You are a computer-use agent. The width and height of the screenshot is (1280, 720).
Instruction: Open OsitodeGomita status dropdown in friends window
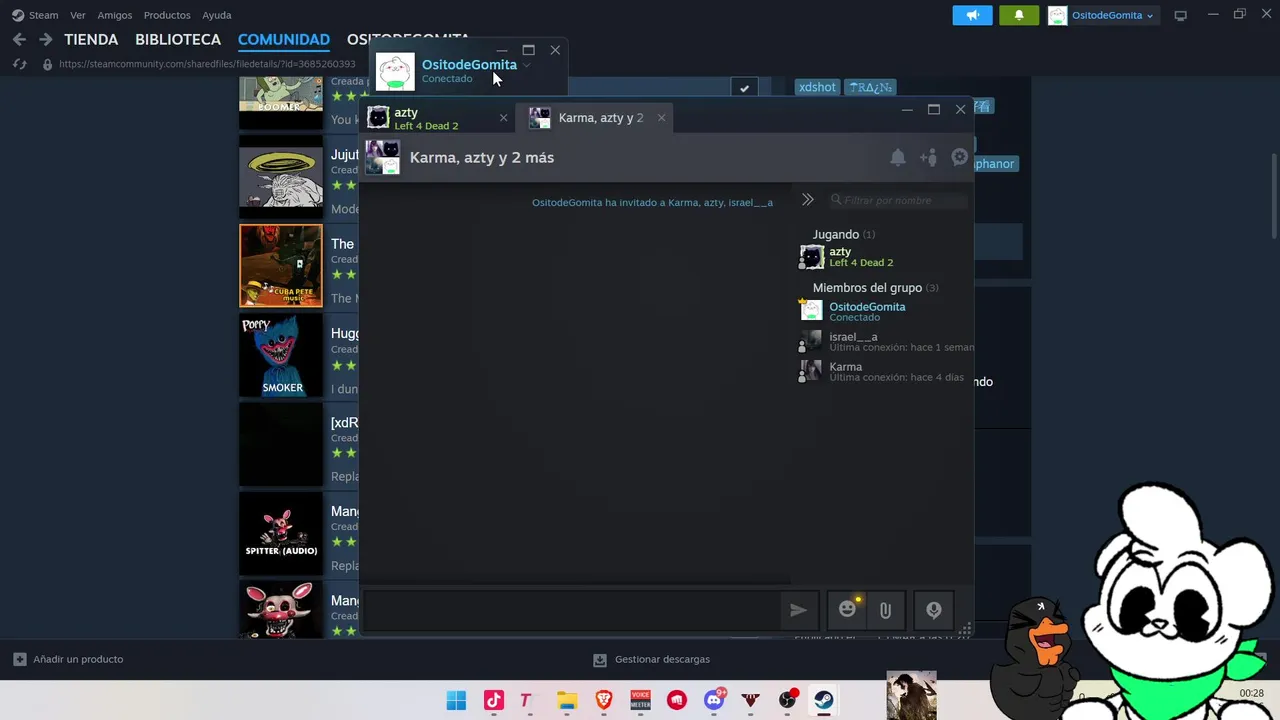point(527,65)
